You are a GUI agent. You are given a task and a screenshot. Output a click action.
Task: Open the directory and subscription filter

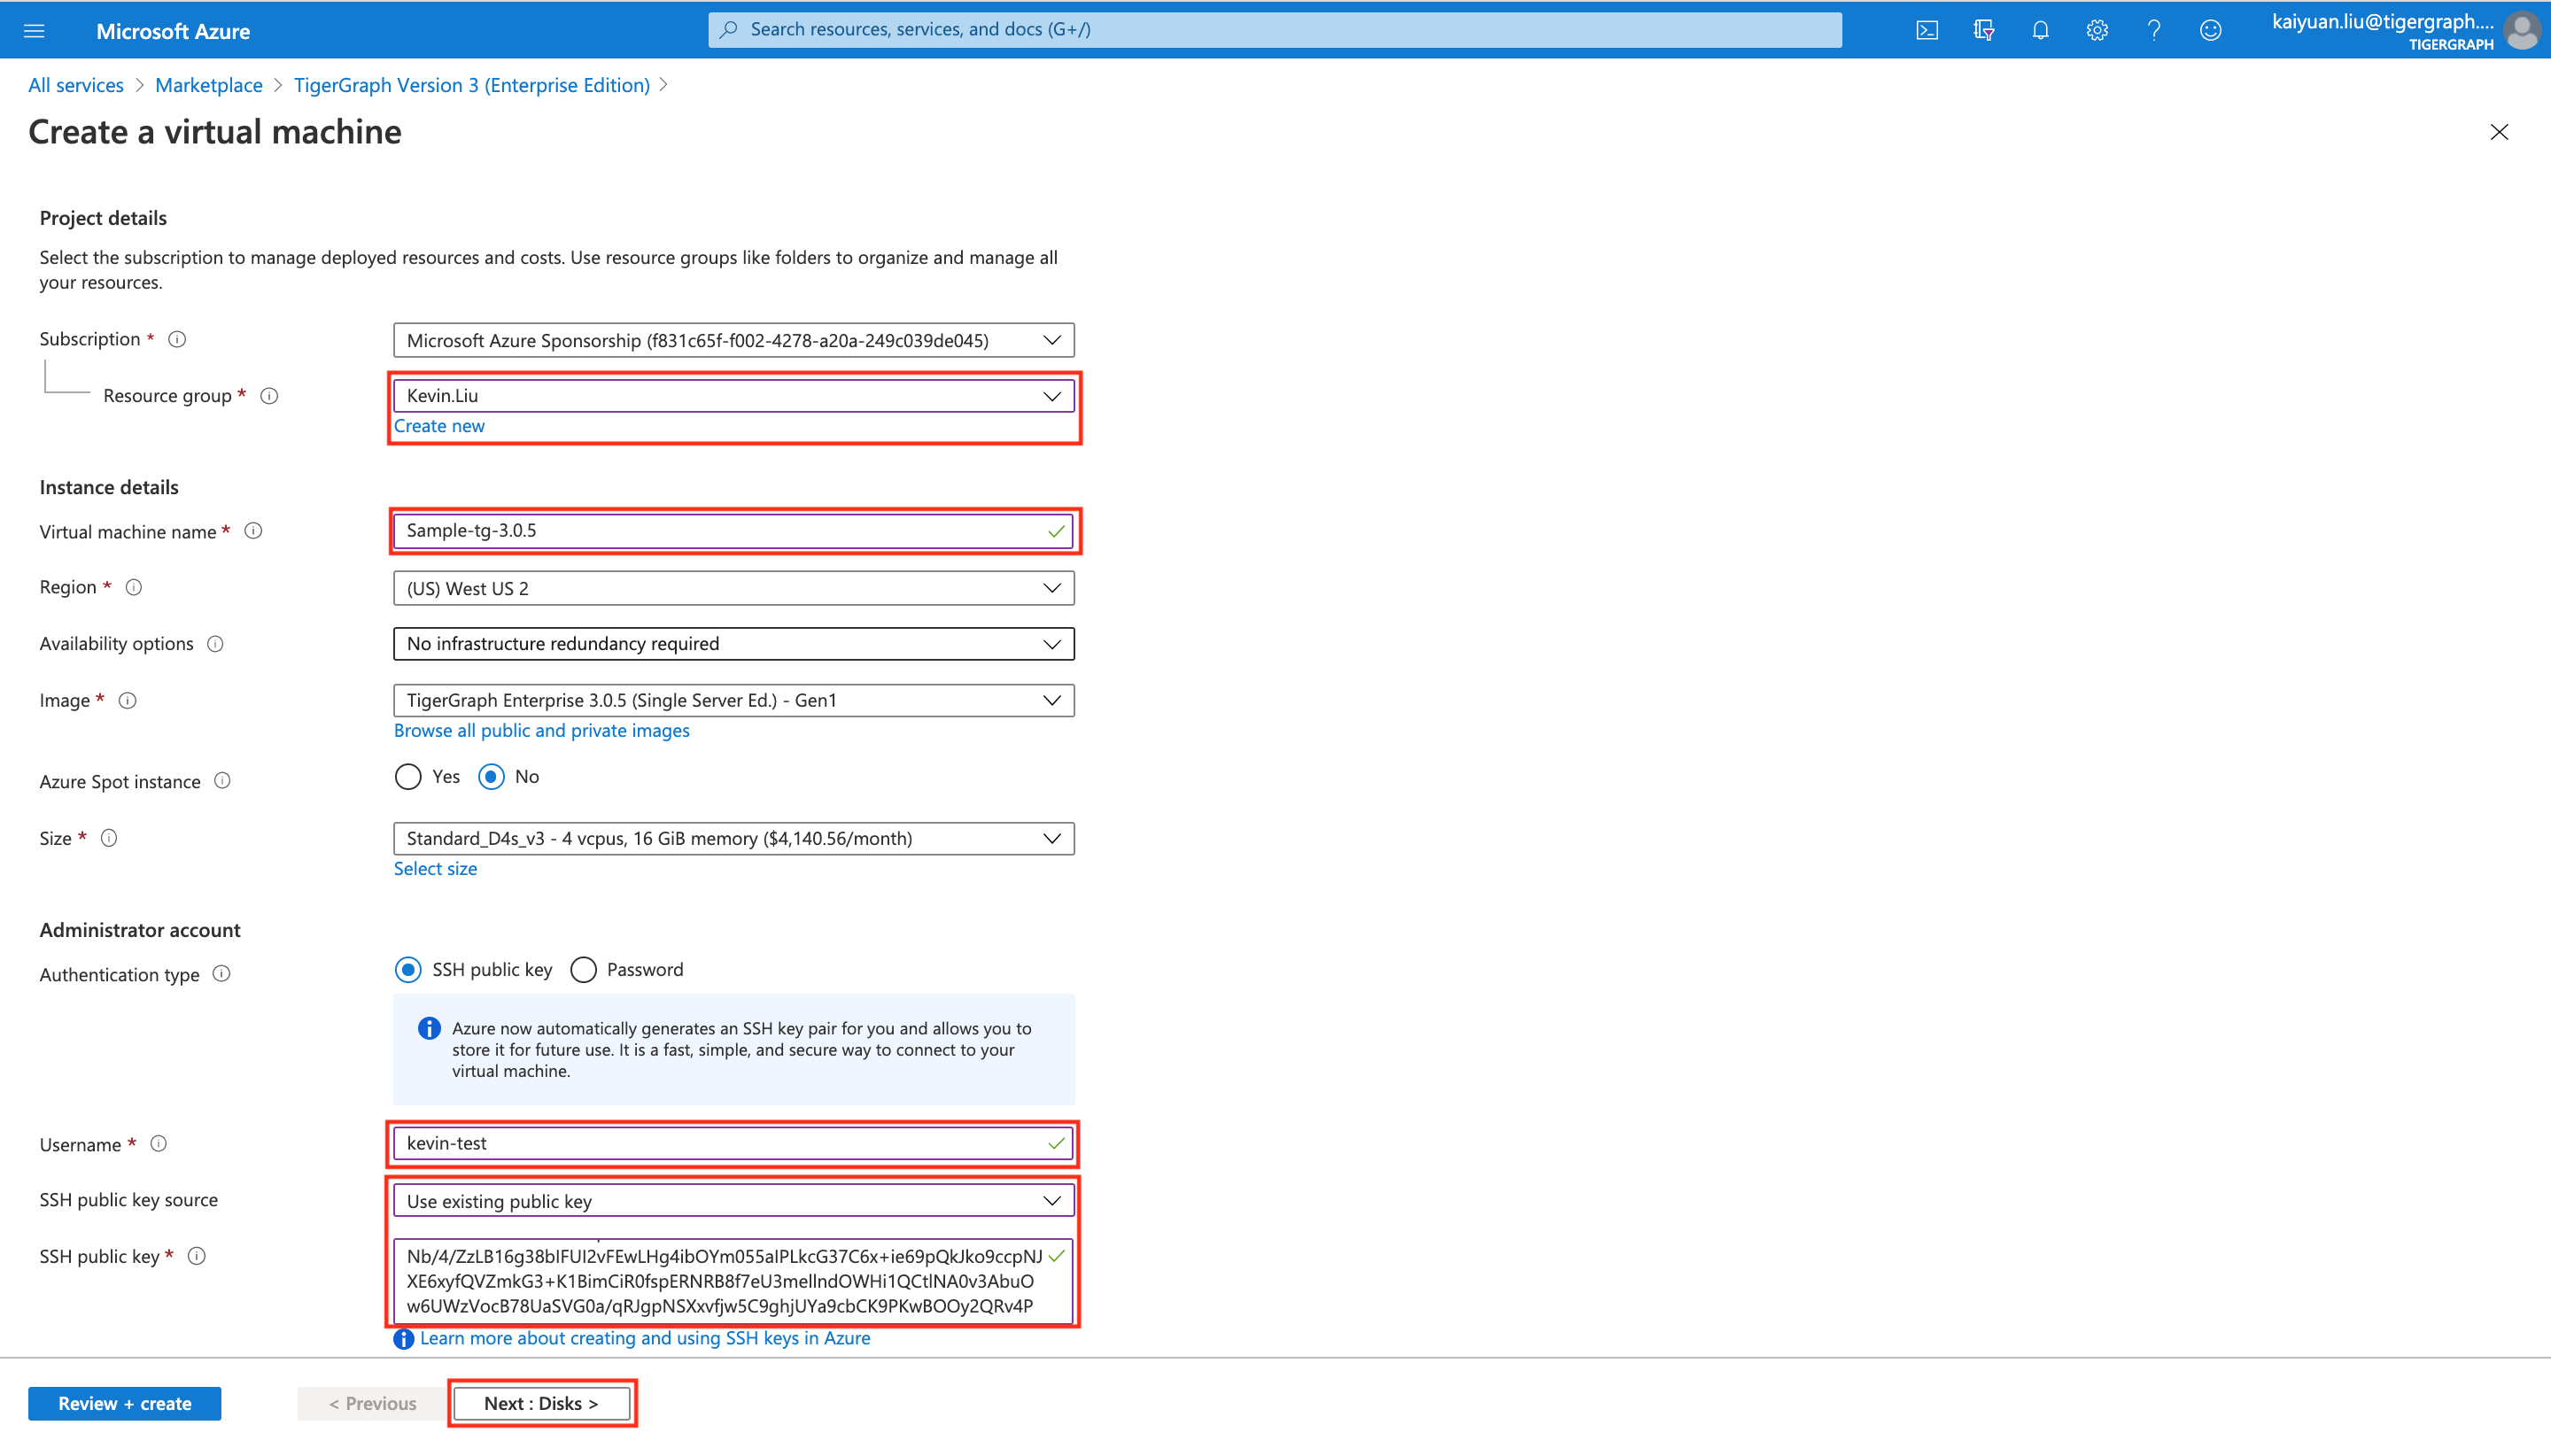pos(1984,29)
